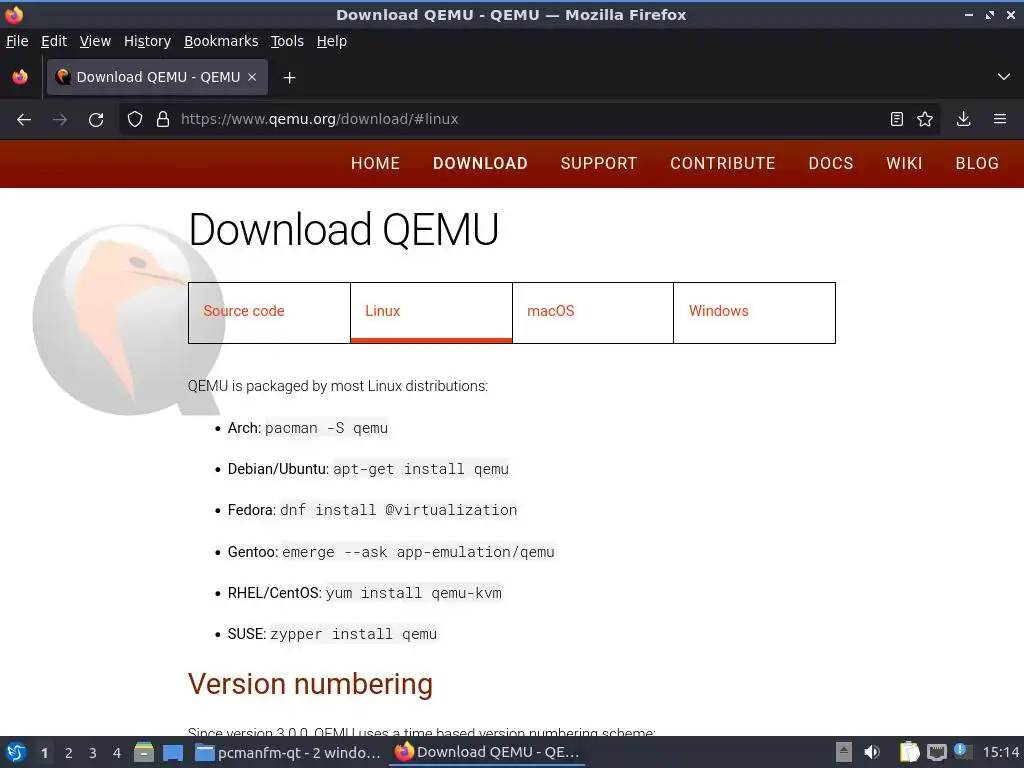Open the File menu
The height and width of the screenshot is (768, 1024).
coord(17,41)
